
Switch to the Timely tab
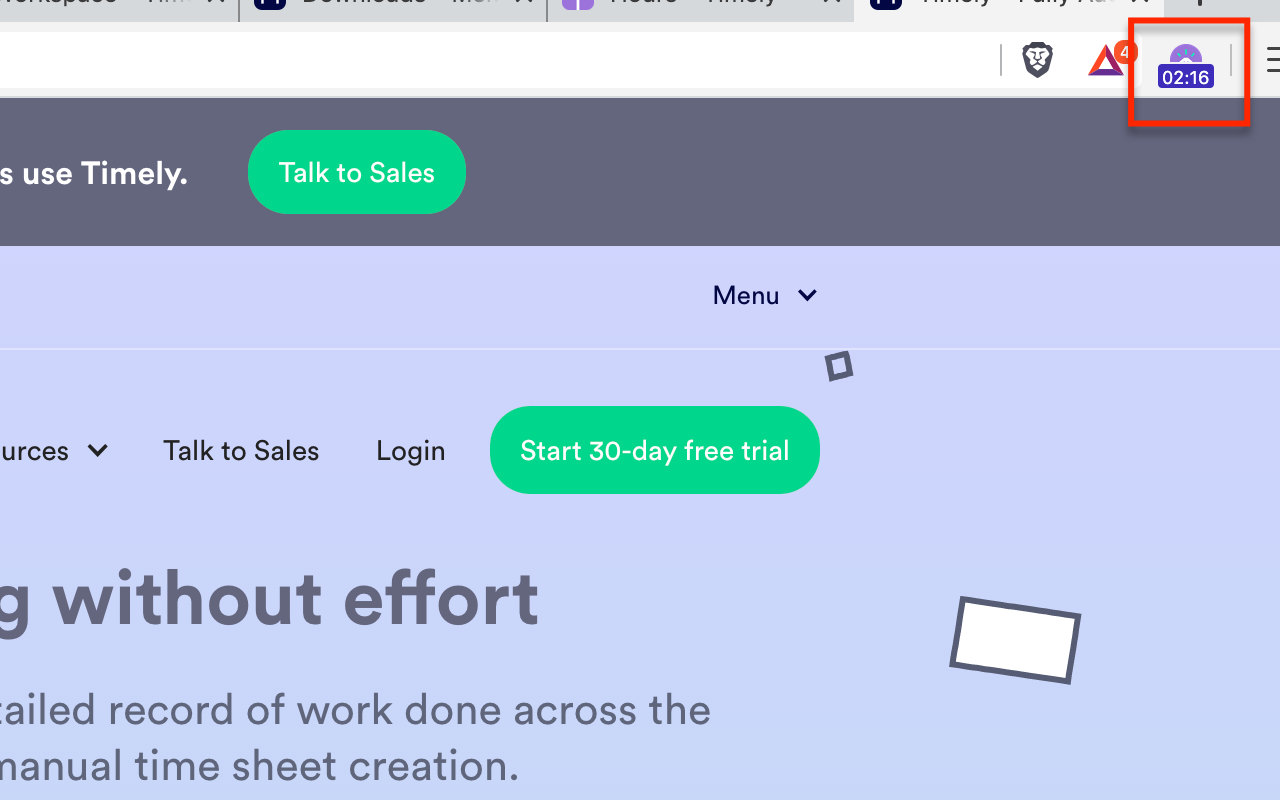click(x=1000, y=6)
